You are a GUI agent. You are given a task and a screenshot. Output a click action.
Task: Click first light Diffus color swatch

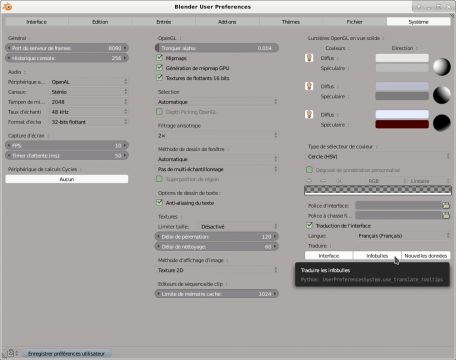[402, 58]
